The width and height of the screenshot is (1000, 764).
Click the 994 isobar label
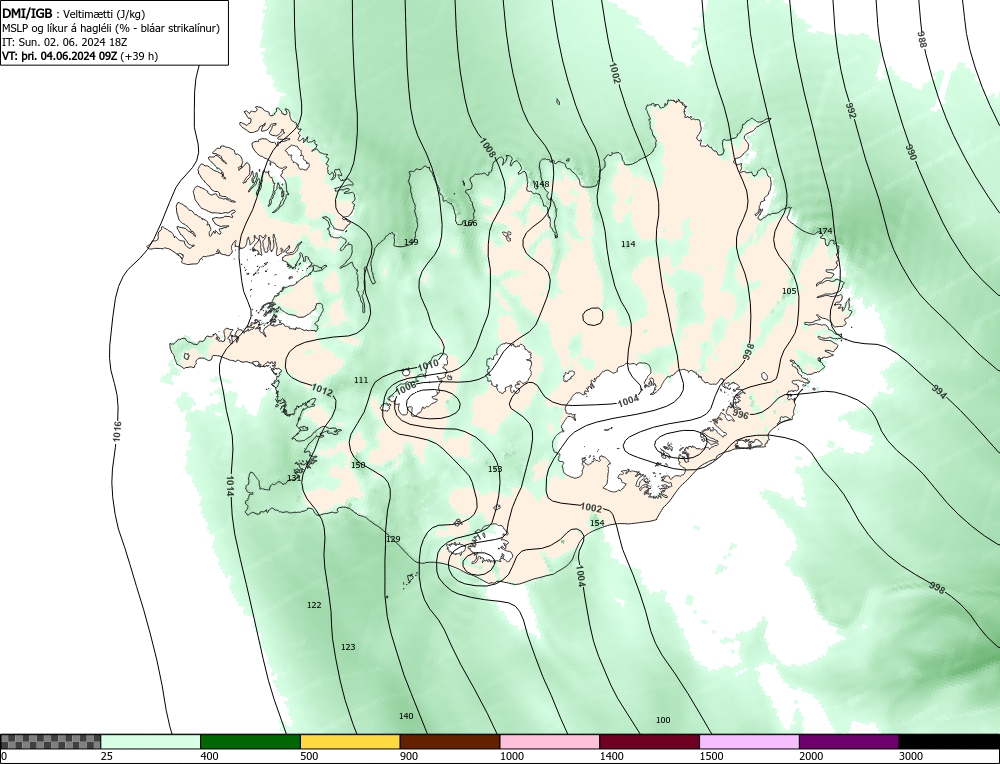coord(939,392)
